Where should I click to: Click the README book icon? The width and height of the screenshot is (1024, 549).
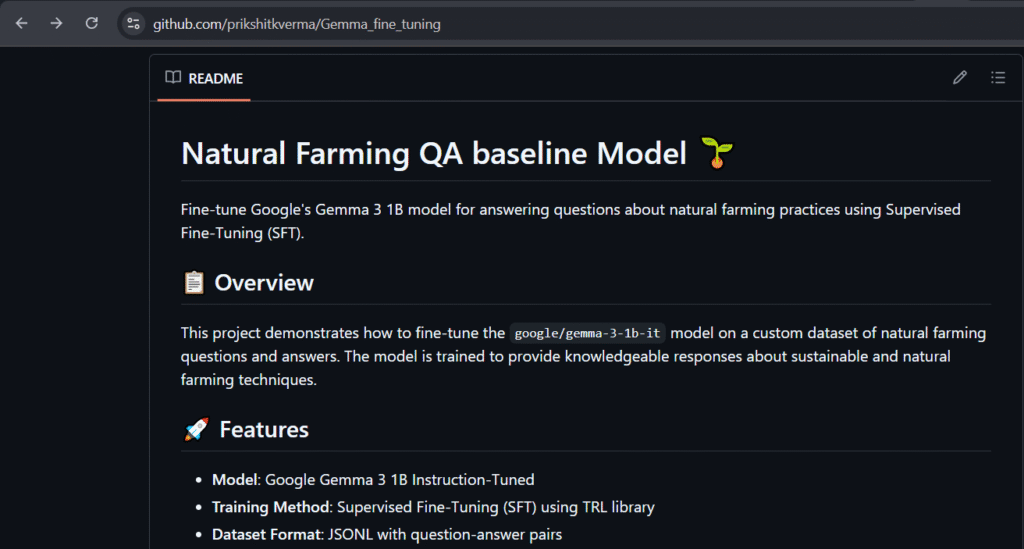[x=173, y=78]
